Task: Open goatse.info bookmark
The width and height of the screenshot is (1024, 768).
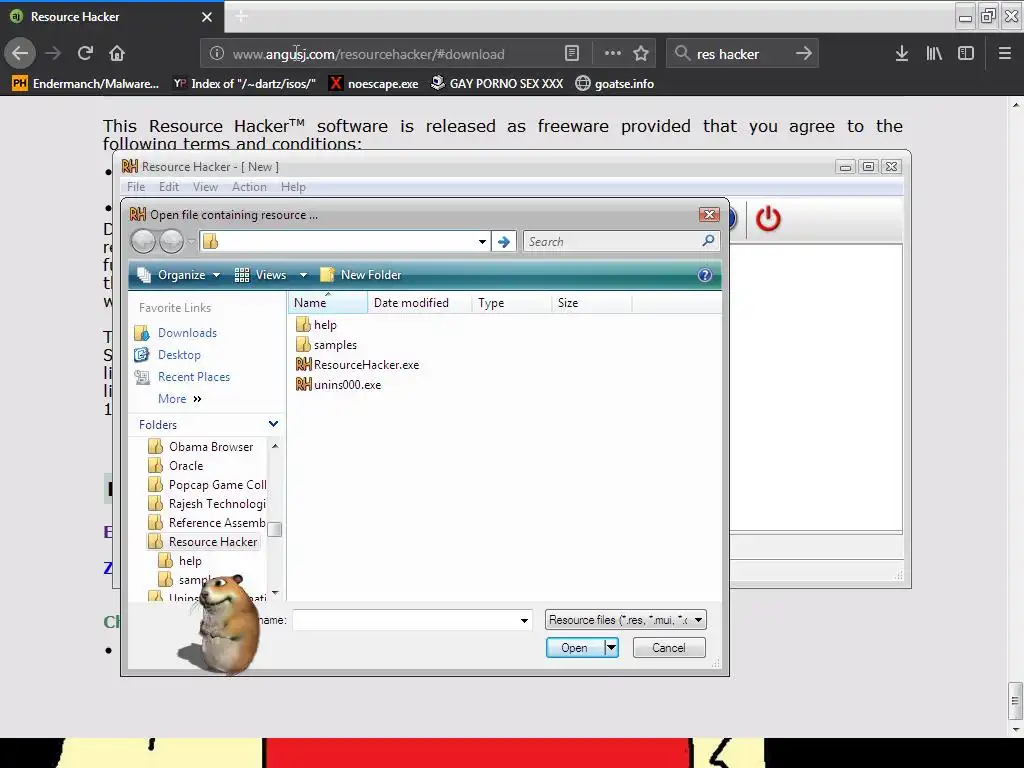Action: [x=615, y=84]
